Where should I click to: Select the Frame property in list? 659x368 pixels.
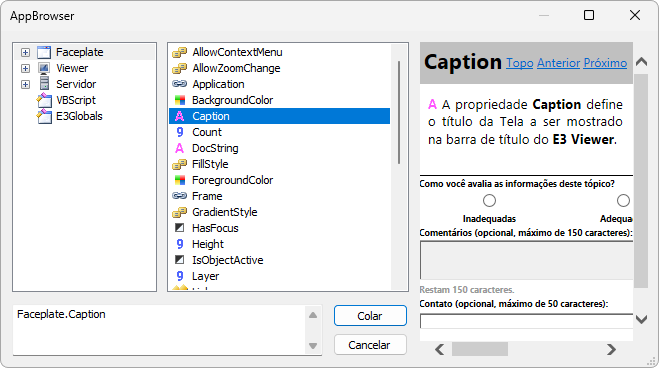click(207, 196)
